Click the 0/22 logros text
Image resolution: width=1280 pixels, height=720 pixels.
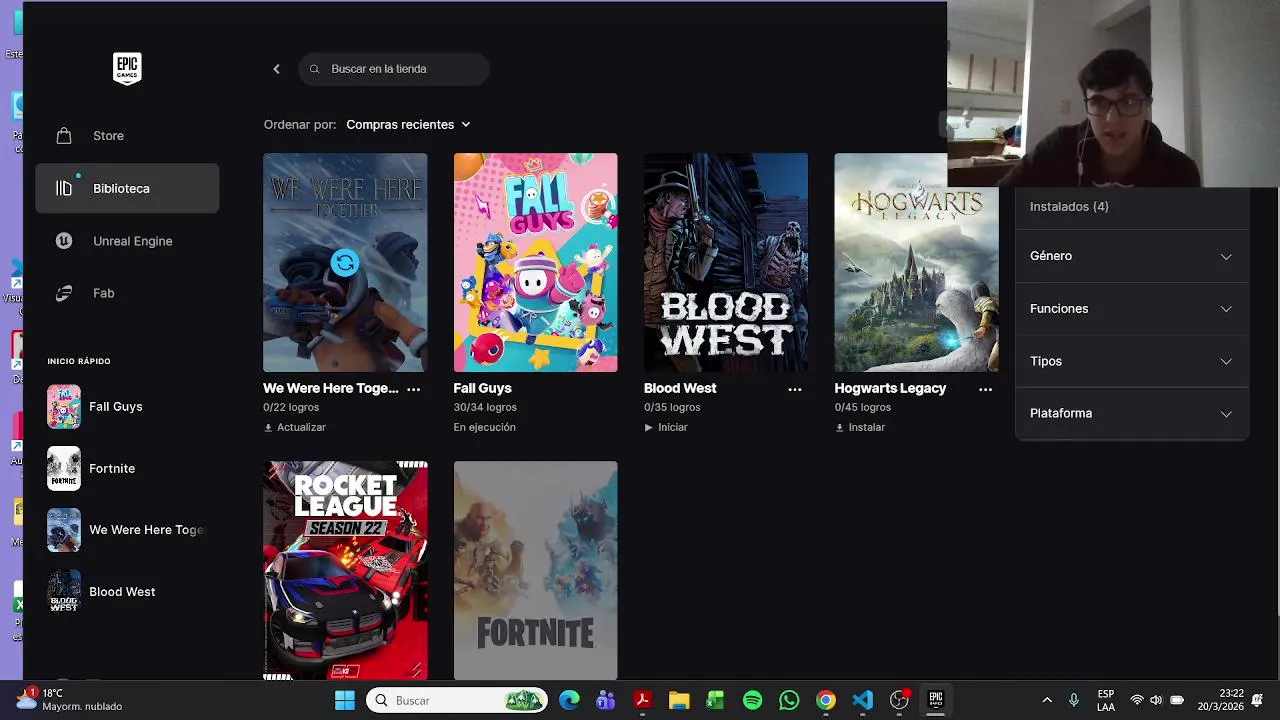(x=291, y=407)
